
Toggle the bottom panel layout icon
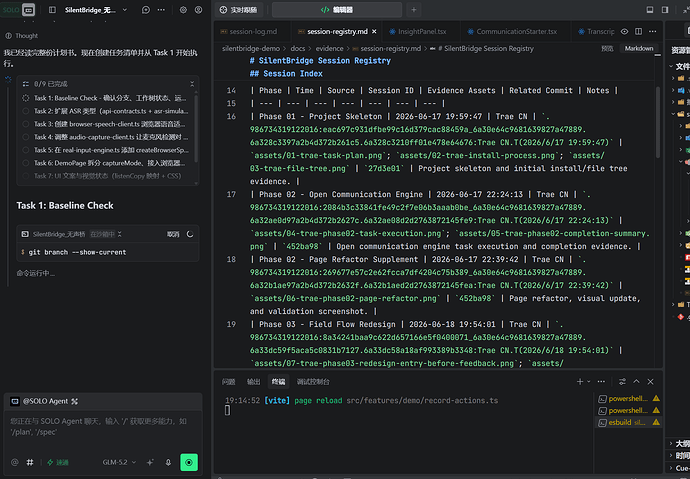click(650, 10)
